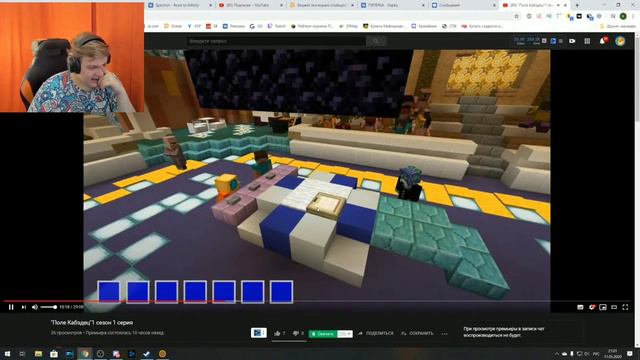
Task: Open Microsoft Store from the taskbar
Action: pyautogui.click(x=54, y=353)
